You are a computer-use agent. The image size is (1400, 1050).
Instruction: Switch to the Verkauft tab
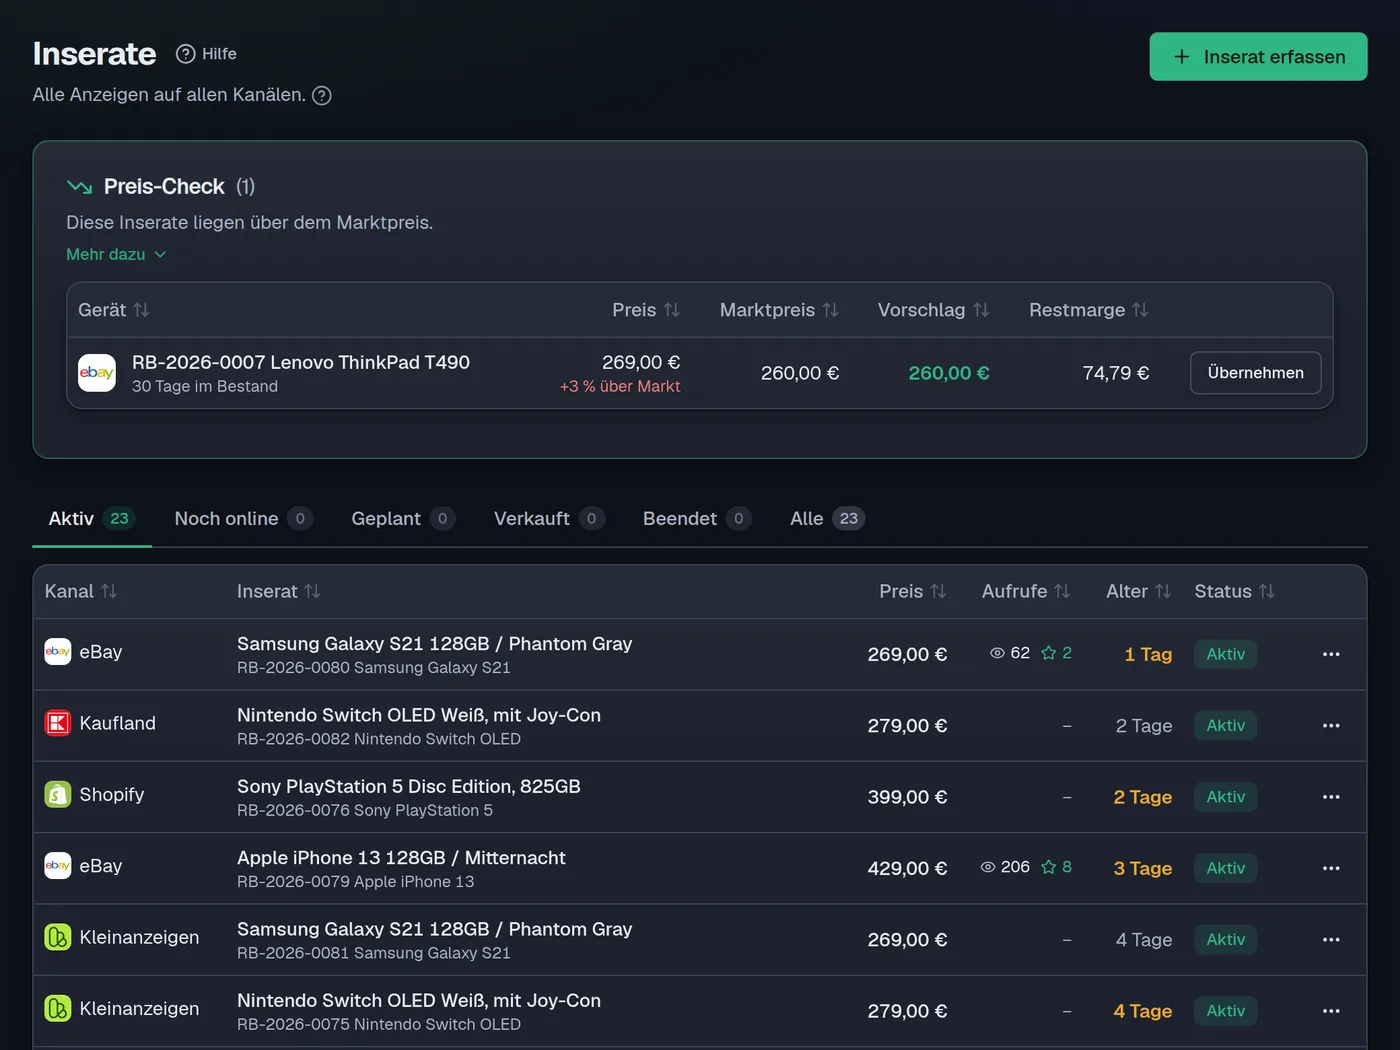coord(548,519)
